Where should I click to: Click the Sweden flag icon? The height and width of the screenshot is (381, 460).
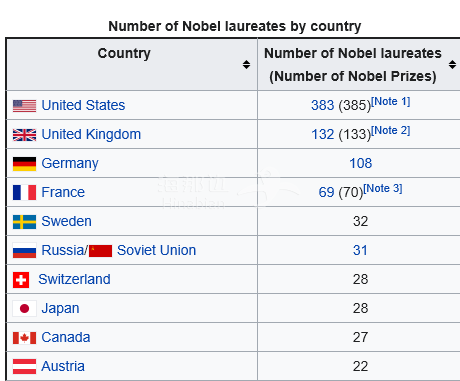pos(24,222)
